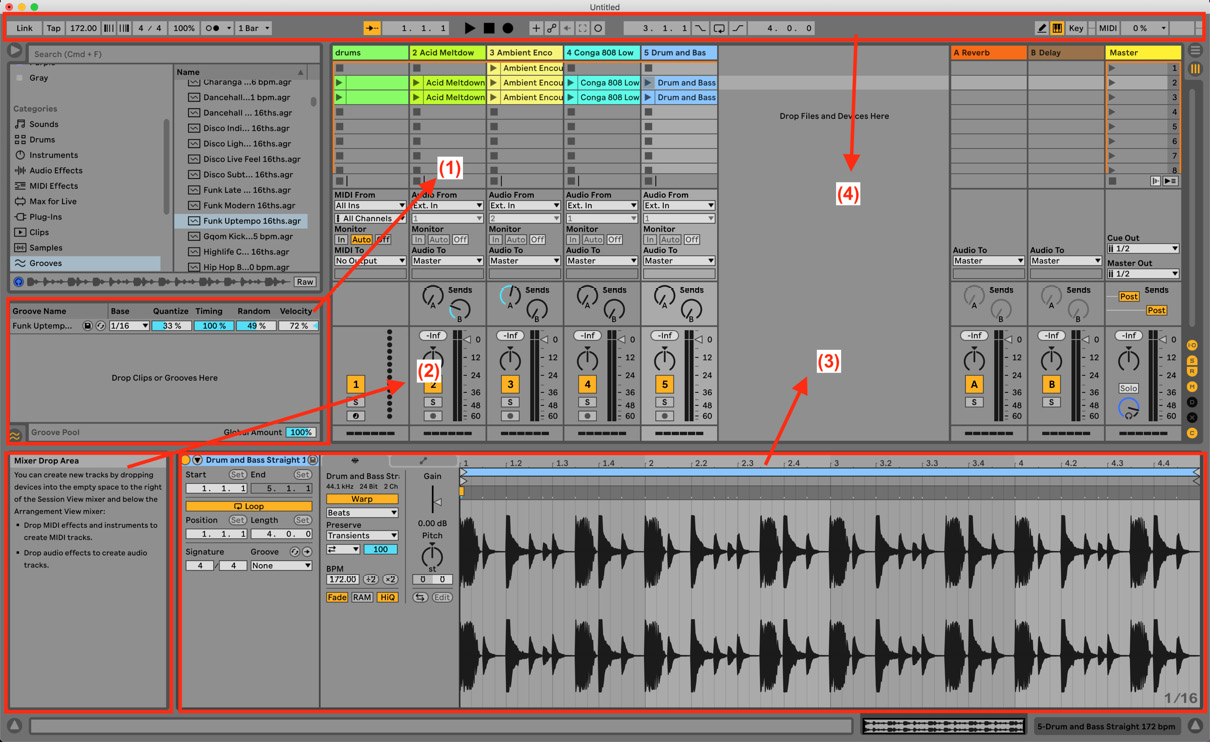Image resolution: width=1210 pixels, height=743 pixels.
Task: Click the reverse sample arrows icon
Action: (420, 597)
